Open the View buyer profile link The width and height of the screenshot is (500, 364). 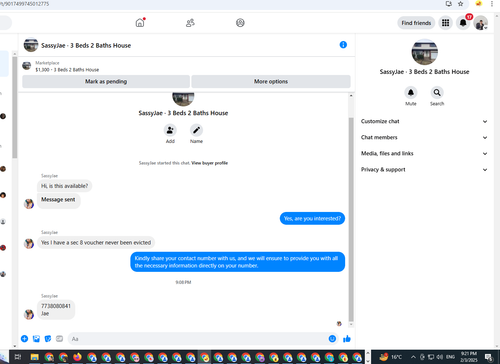click(x=209, y=163)
